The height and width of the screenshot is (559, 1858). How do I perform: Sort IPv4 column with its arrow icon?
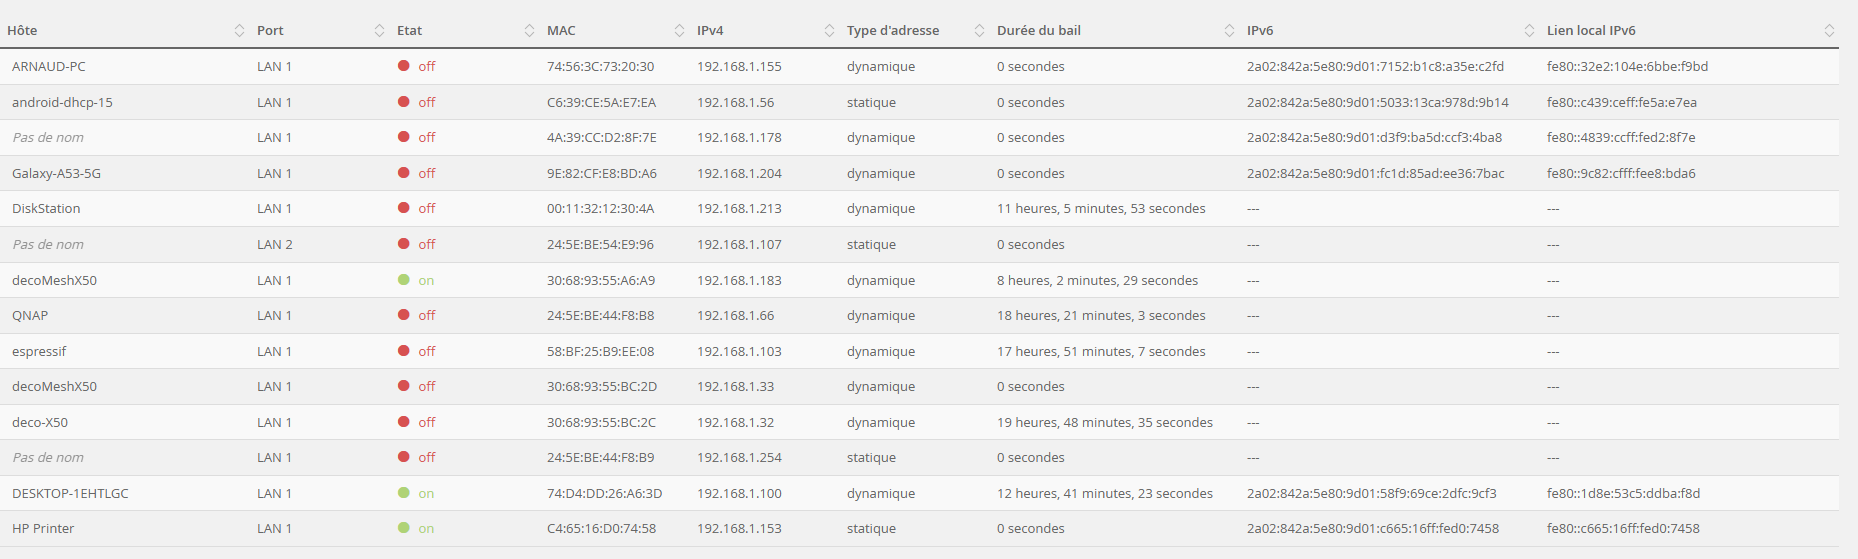829,31
